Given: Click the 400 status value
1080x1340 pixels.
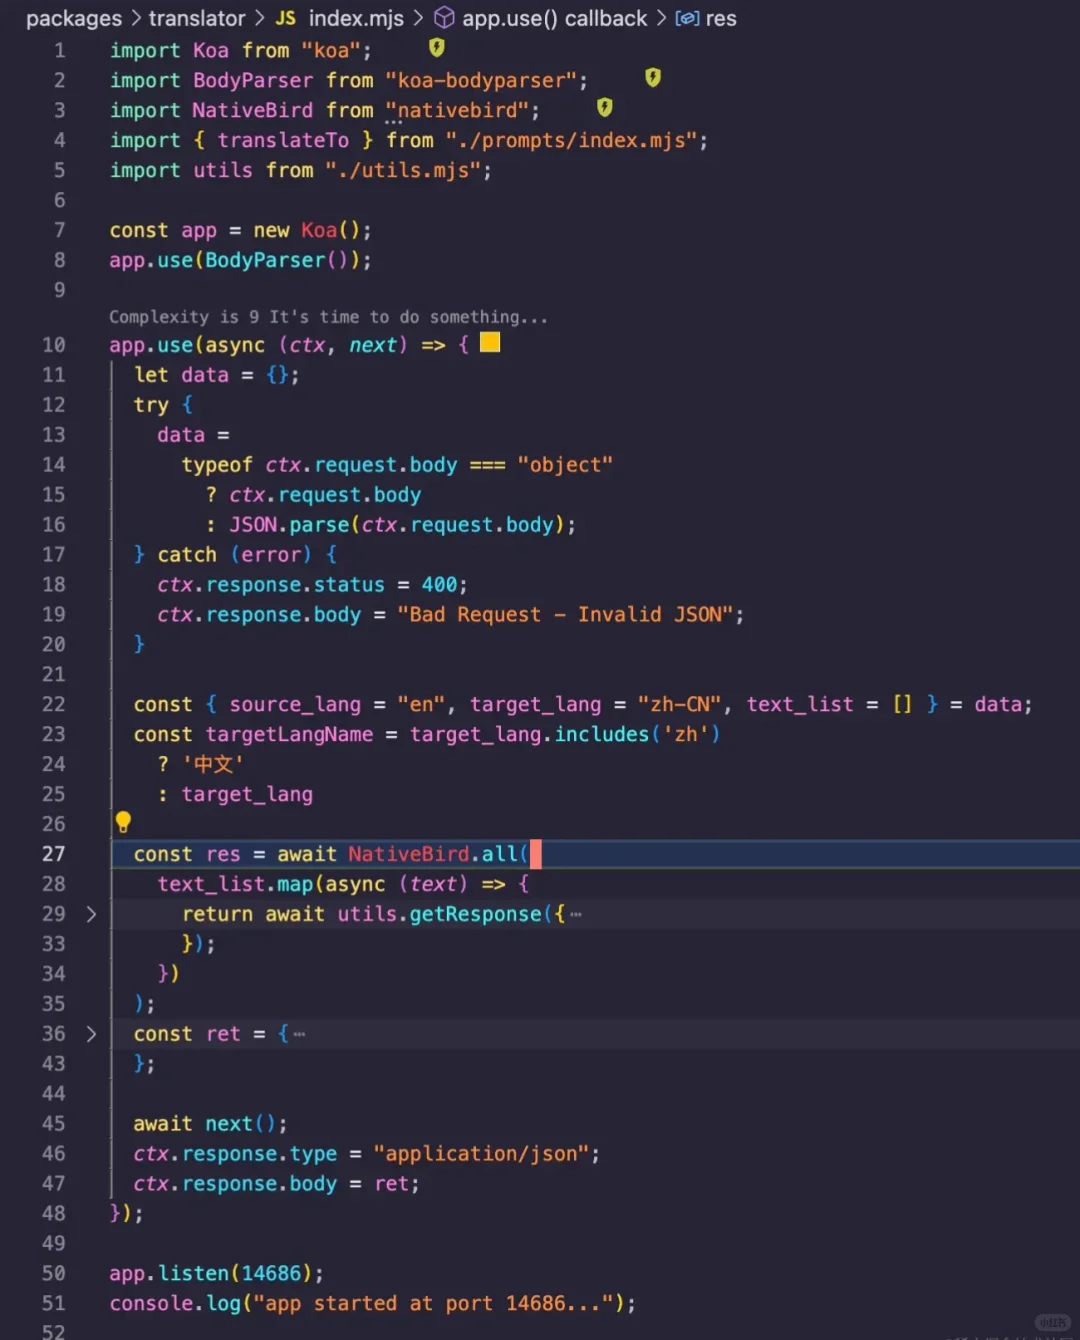Looking at the screenshot, I should coord(439,584).
